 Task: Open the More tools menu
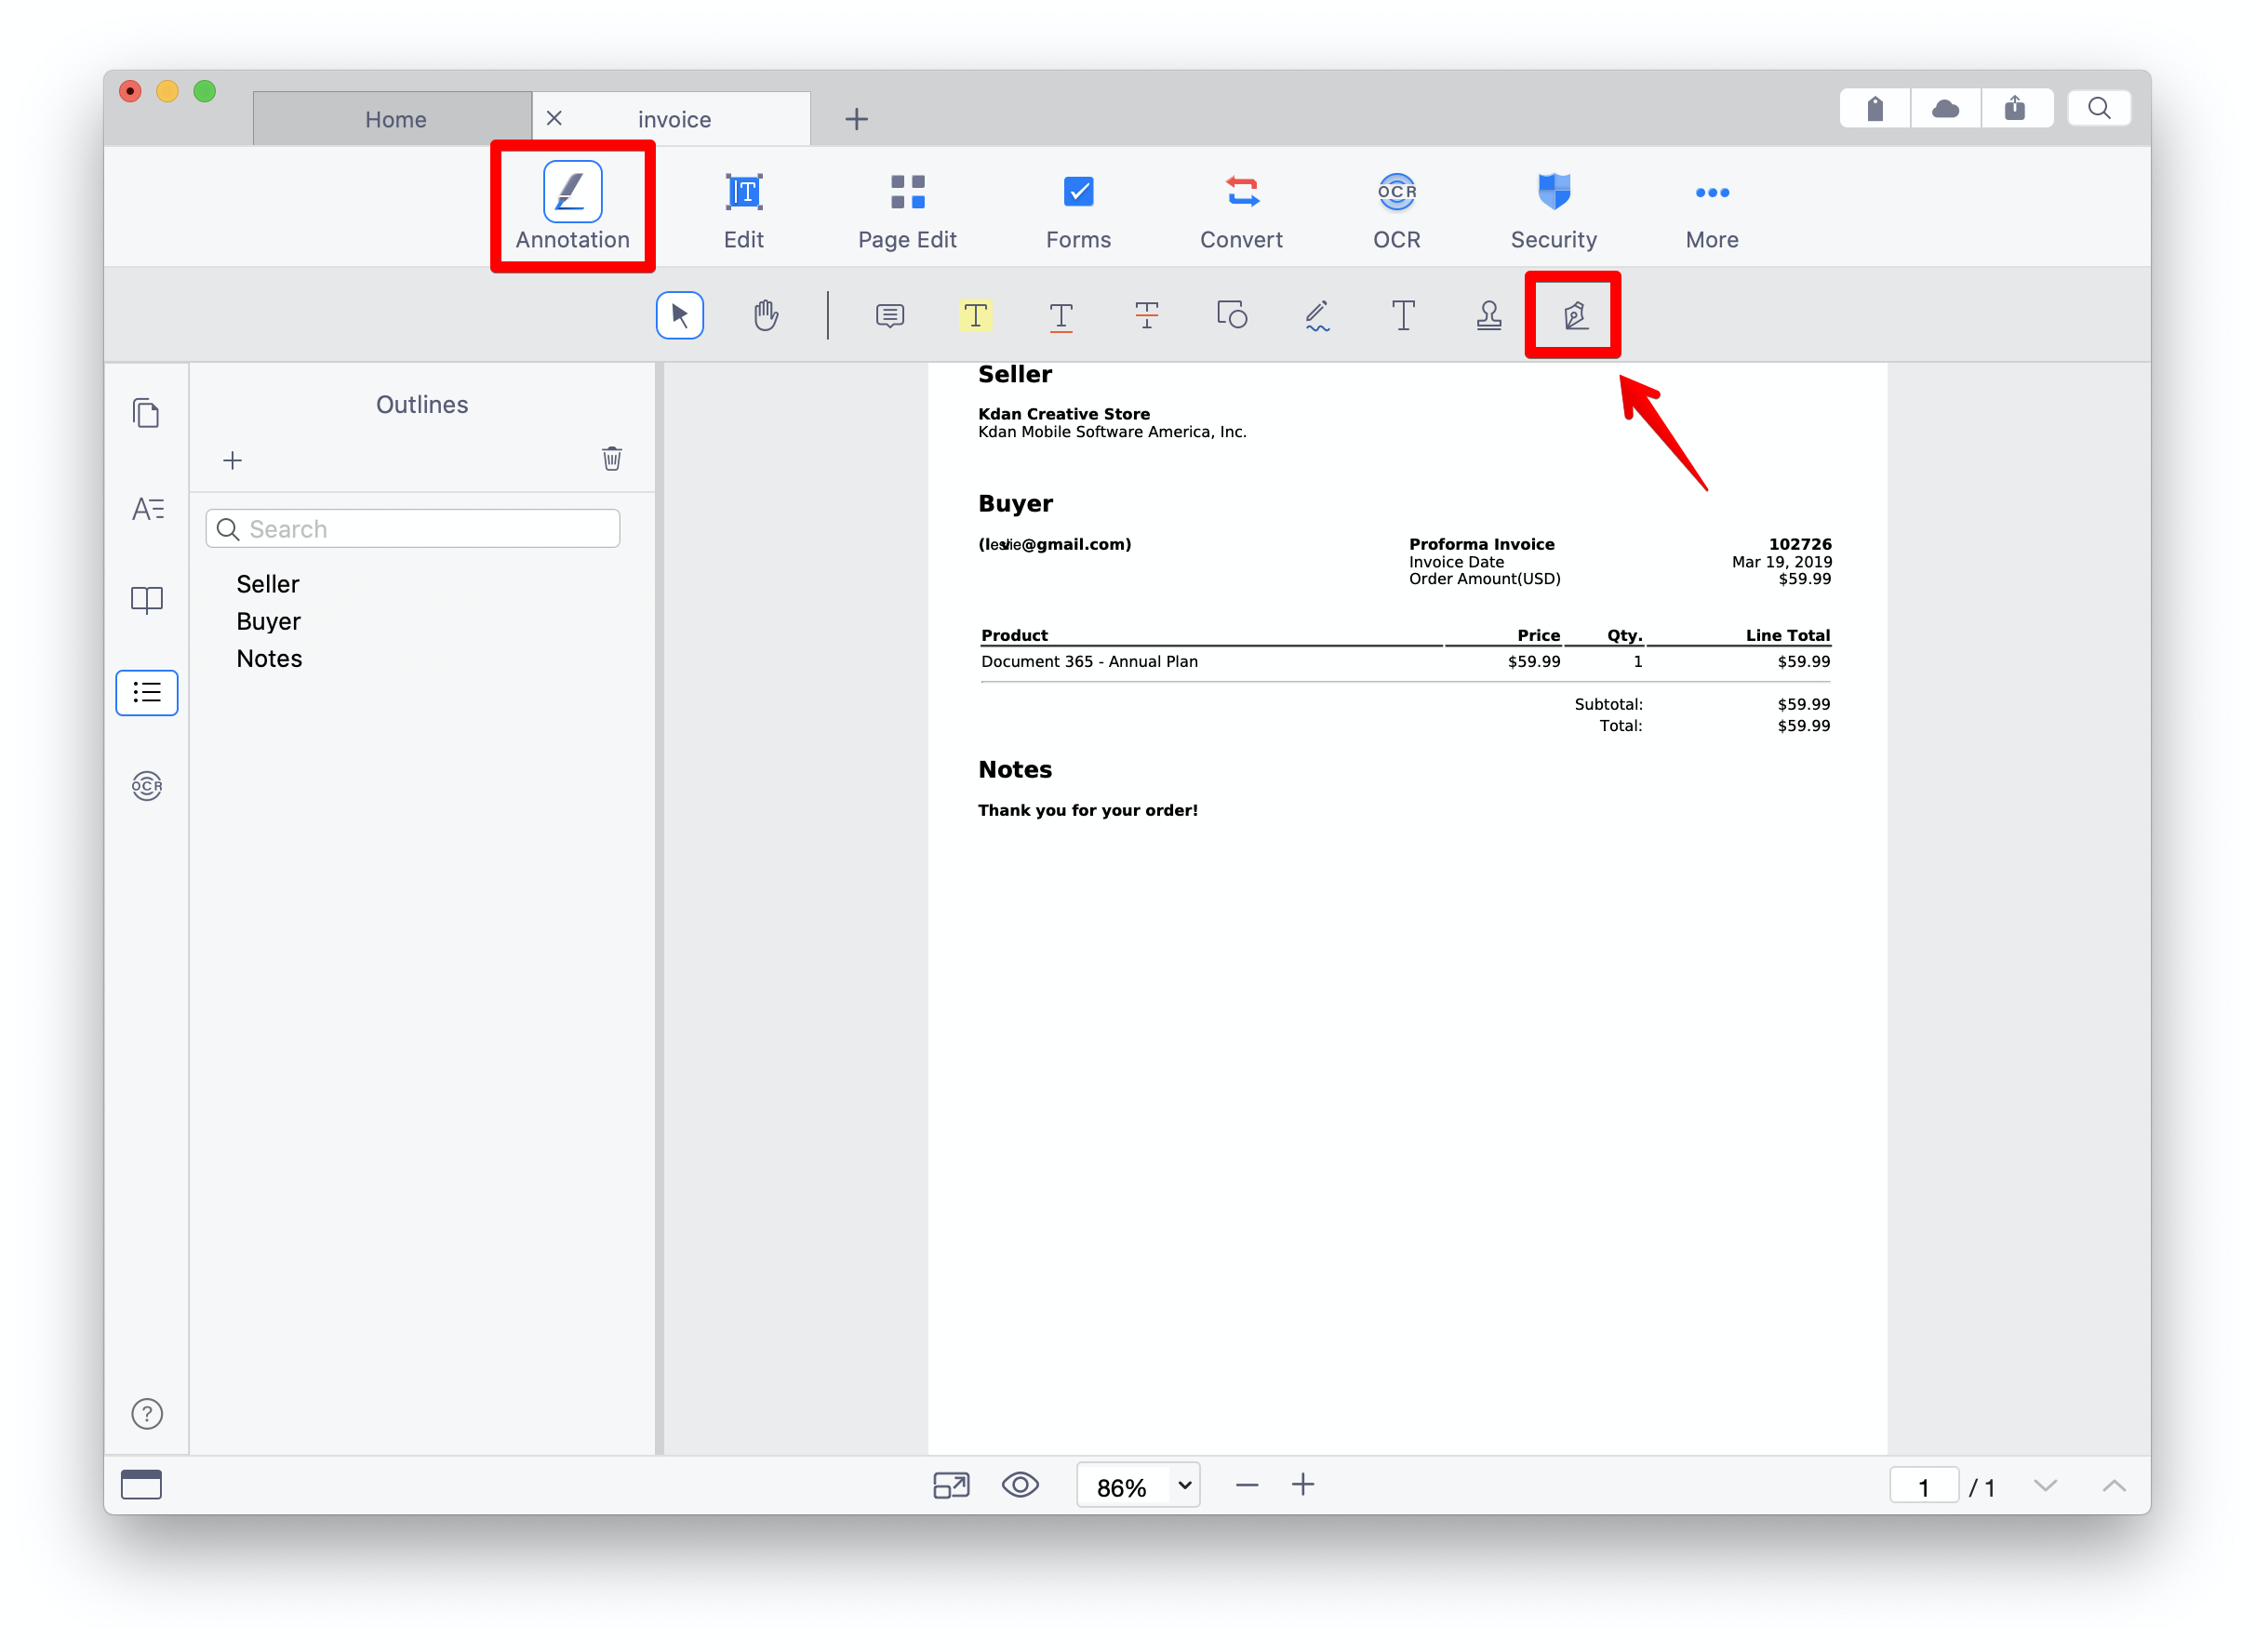click(x=1711, y=209)
